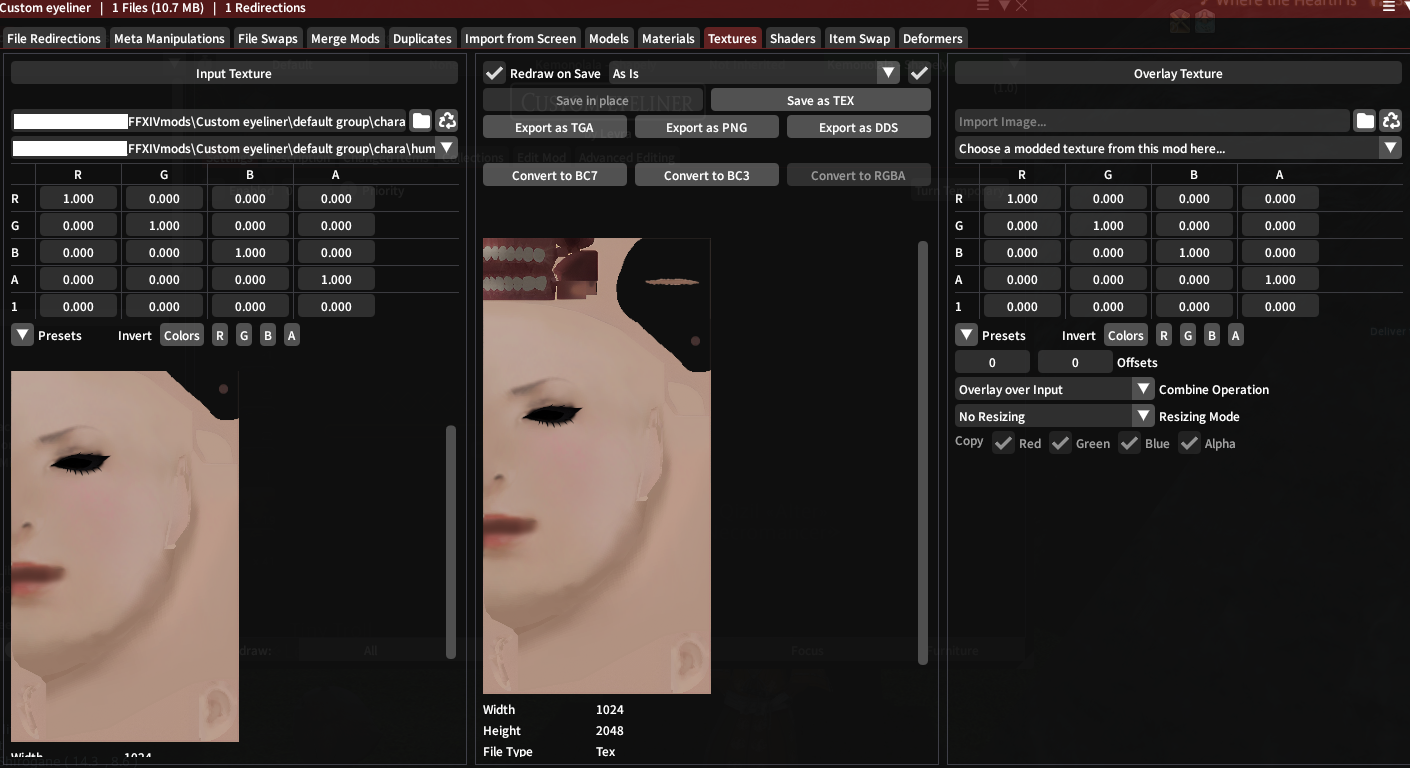Switch to Meta Manipulations tab

[x=169, y=38]
